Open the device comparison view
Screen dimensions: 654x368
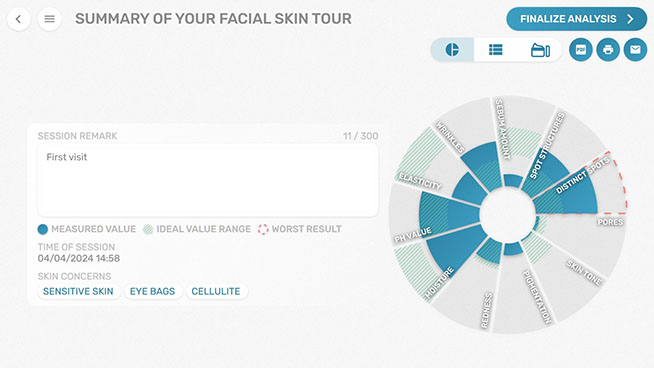pyautogui.click(x=540, y=50)
